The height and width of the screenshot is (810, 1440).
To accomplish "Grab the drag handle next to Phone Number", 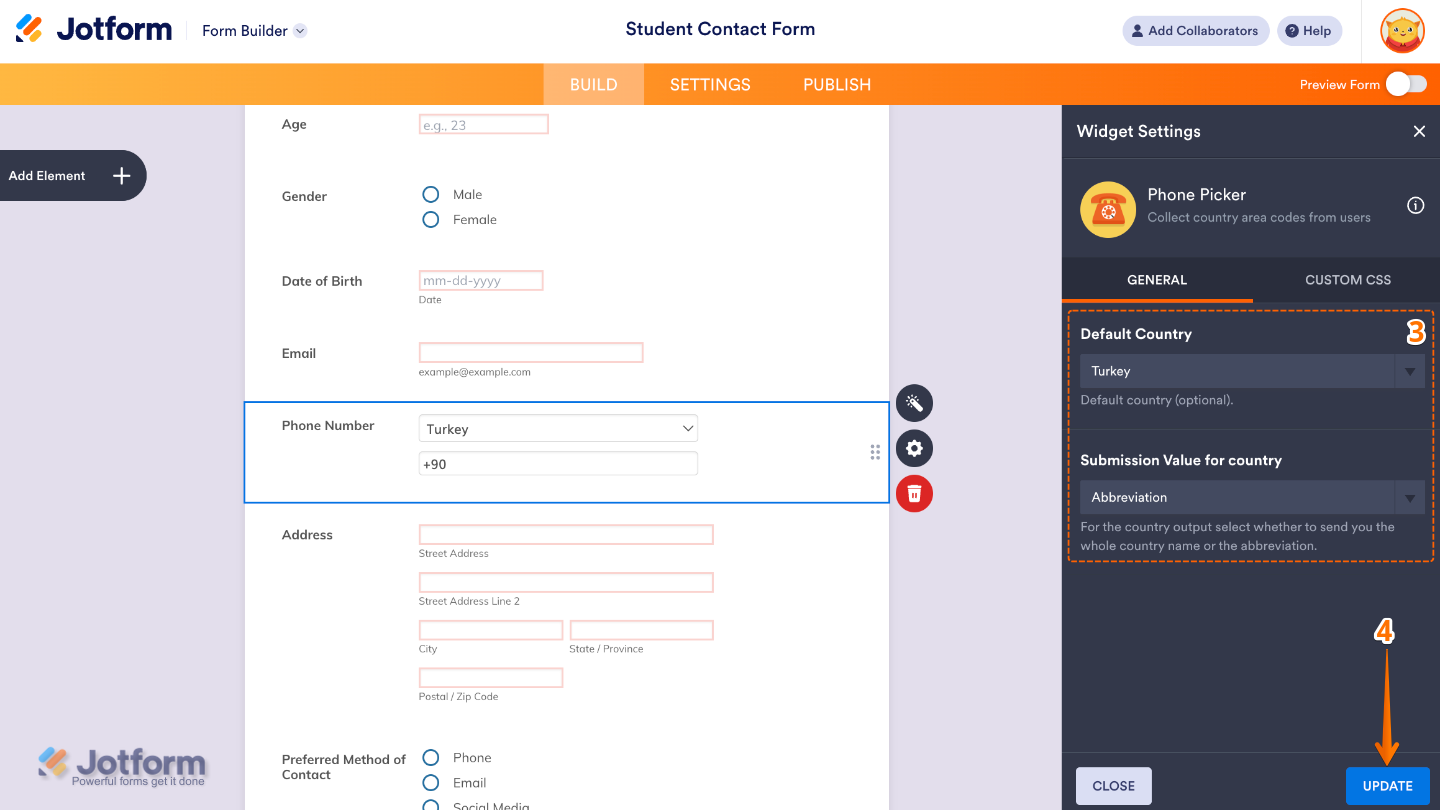I will (x=875, y=452).
